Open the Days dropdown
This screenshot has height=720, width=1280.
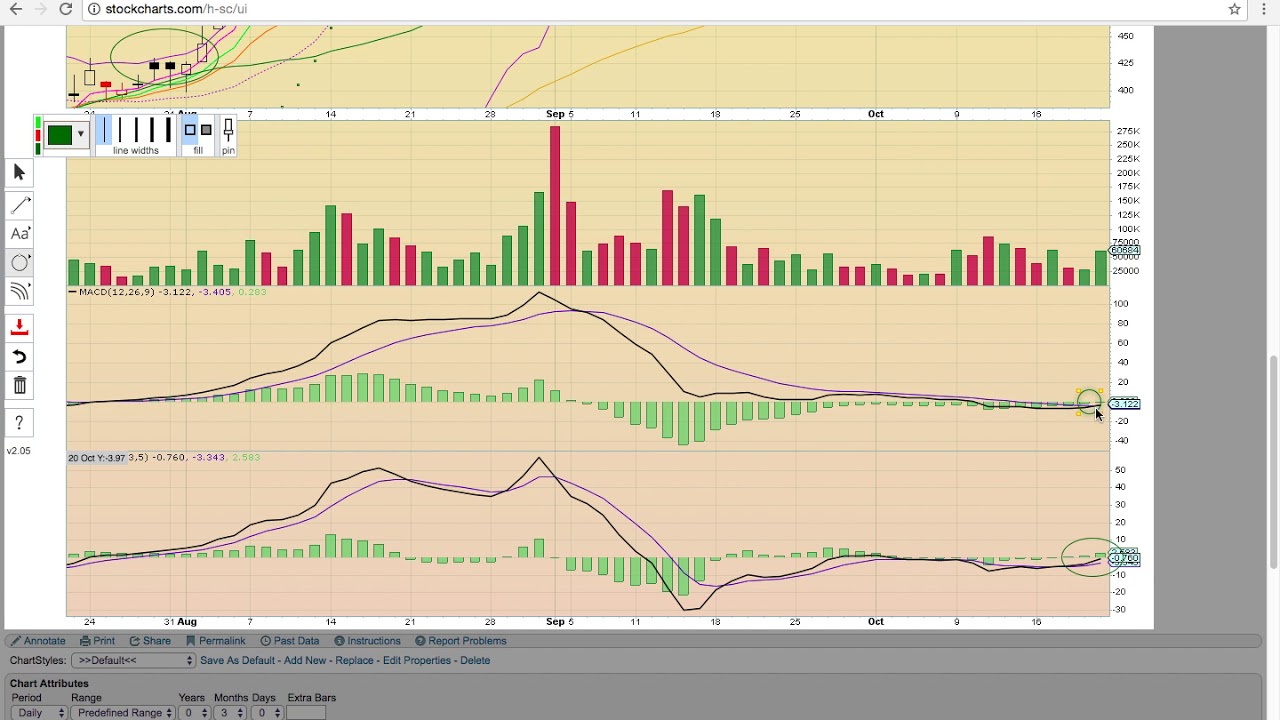(x=266, y=713)
